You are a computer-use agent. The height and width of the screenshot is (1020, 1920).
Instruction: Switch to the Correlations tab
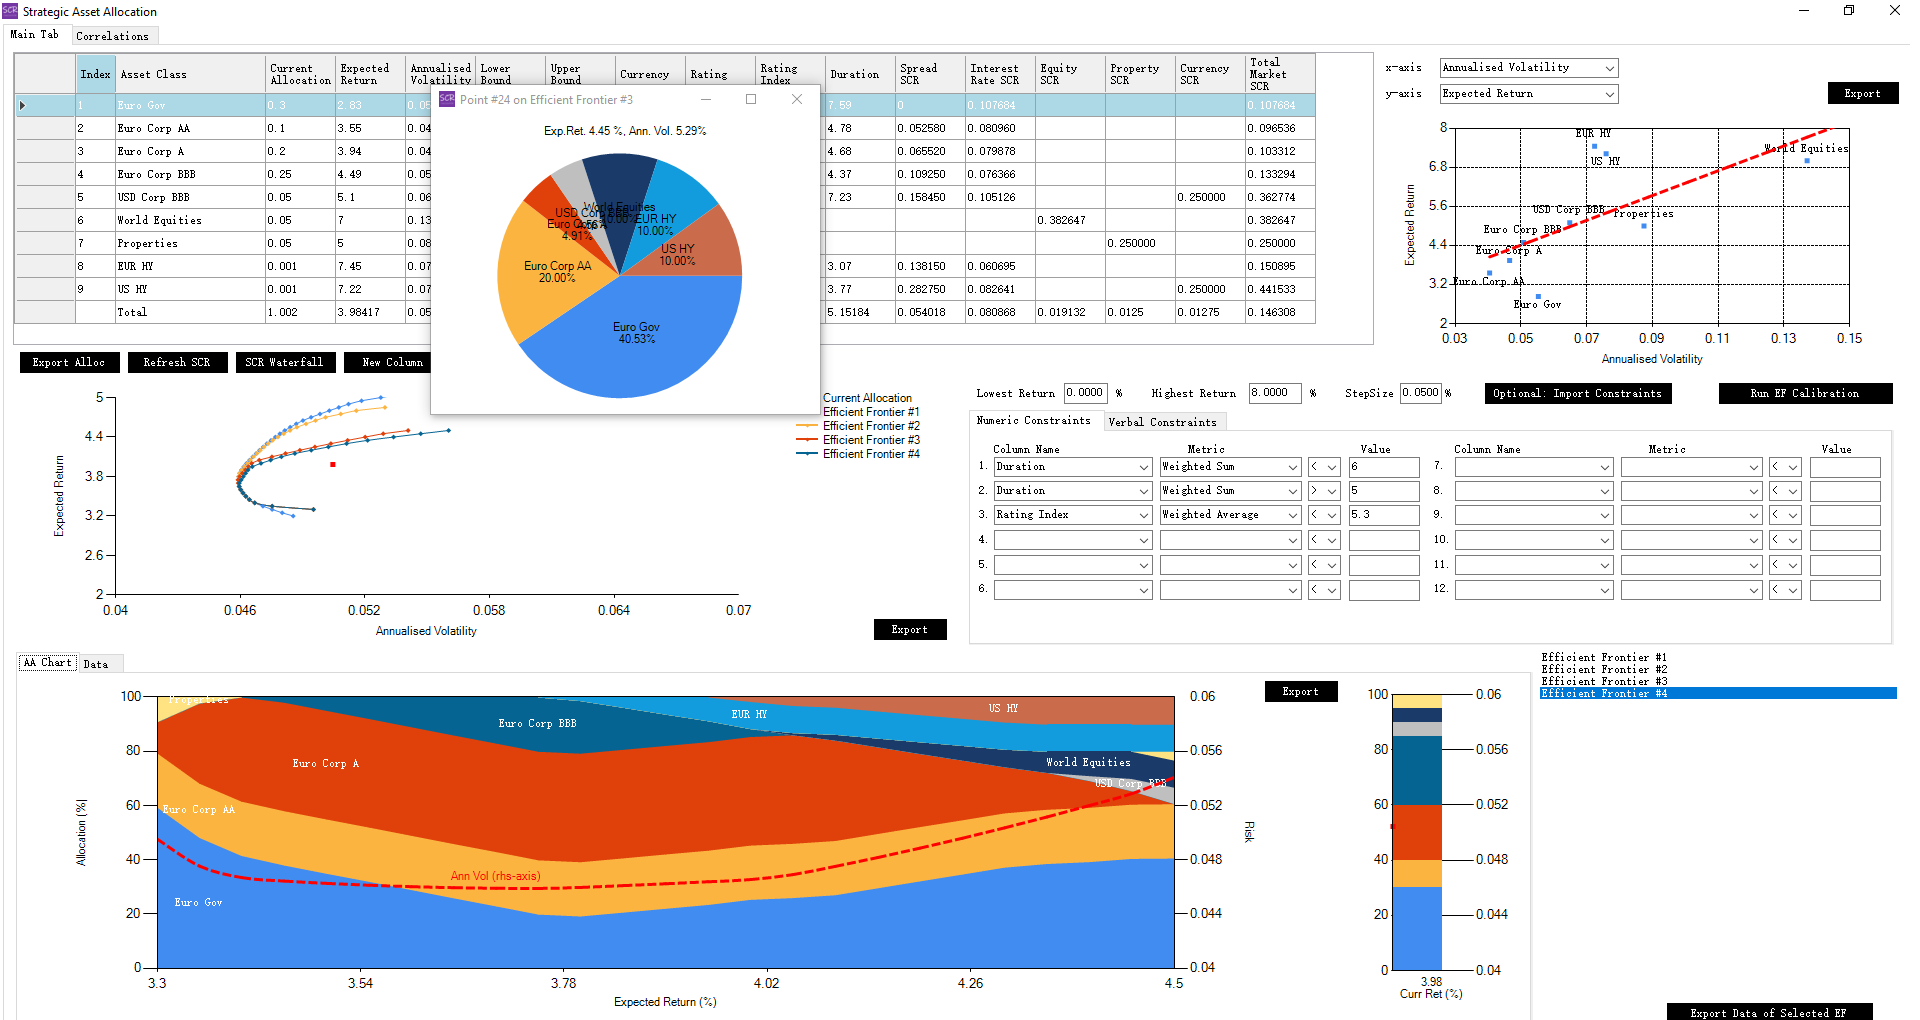coord(112,36)
